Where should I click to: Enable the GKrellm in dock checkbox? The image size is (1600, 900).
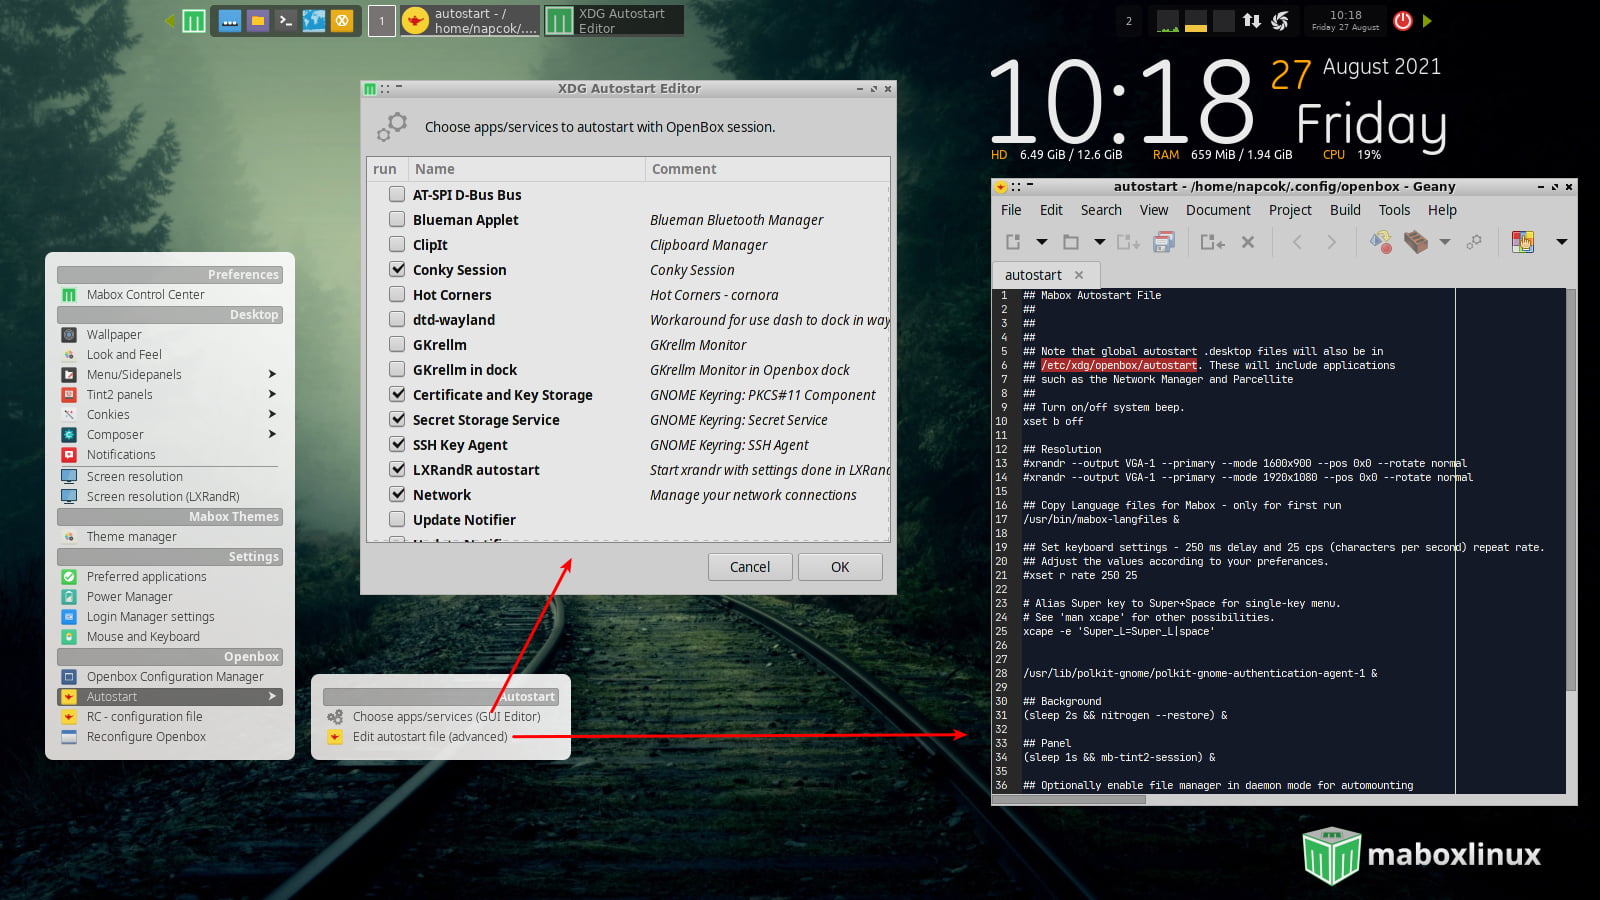coord(397,369)
